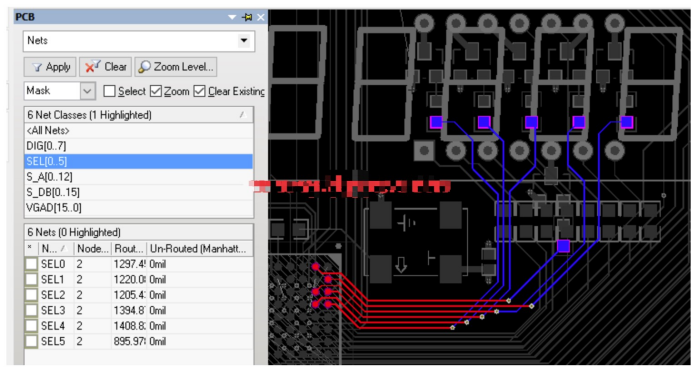
Task: Sort net classes via header arrow
Action: [242, 115]
